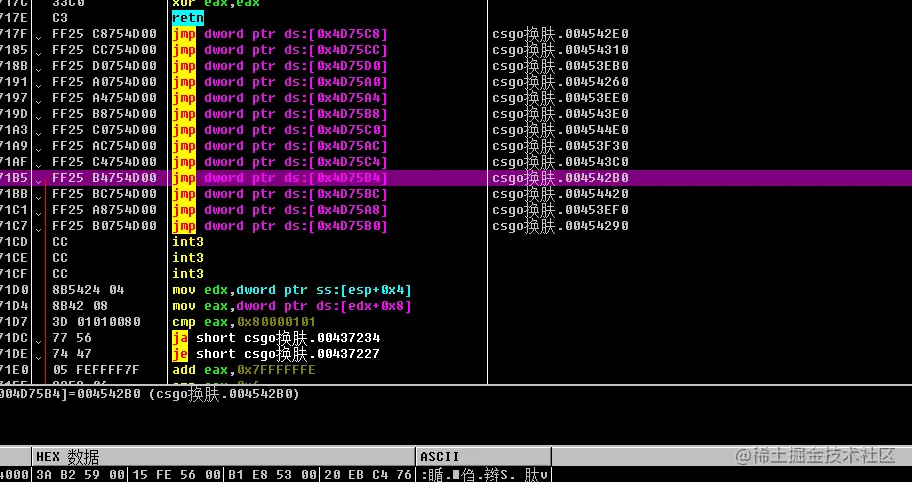Select instruction jmp dword ptr ds:[0x4D75C8]

[280, 34]
